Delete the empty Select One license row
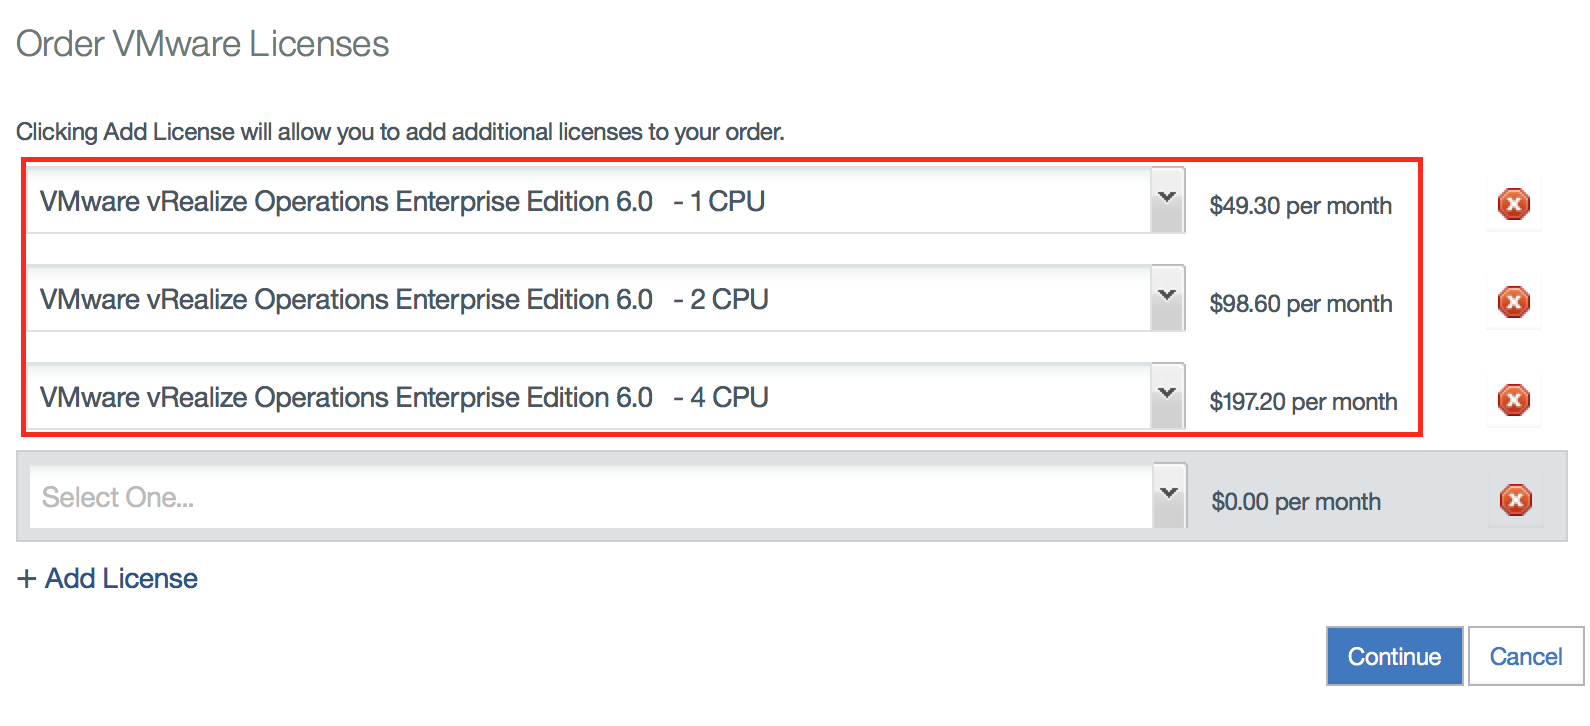The width and height of the screenshot is (1590, 726). [1515, 500]
